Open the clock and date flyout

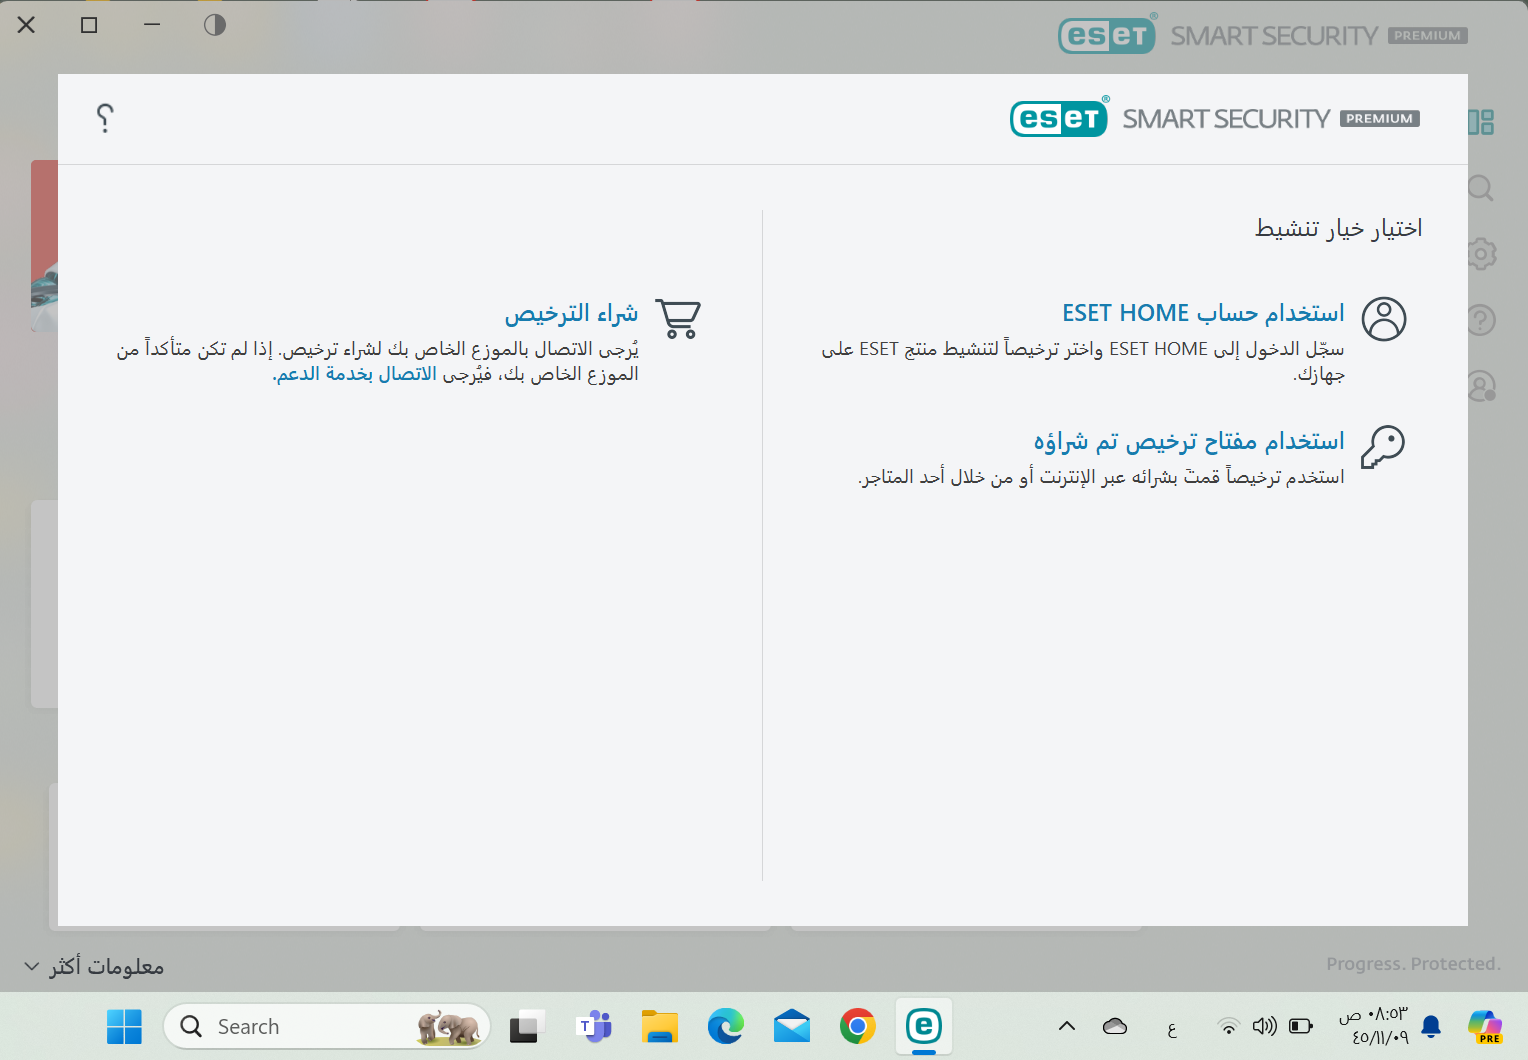pos(1374,1026)
